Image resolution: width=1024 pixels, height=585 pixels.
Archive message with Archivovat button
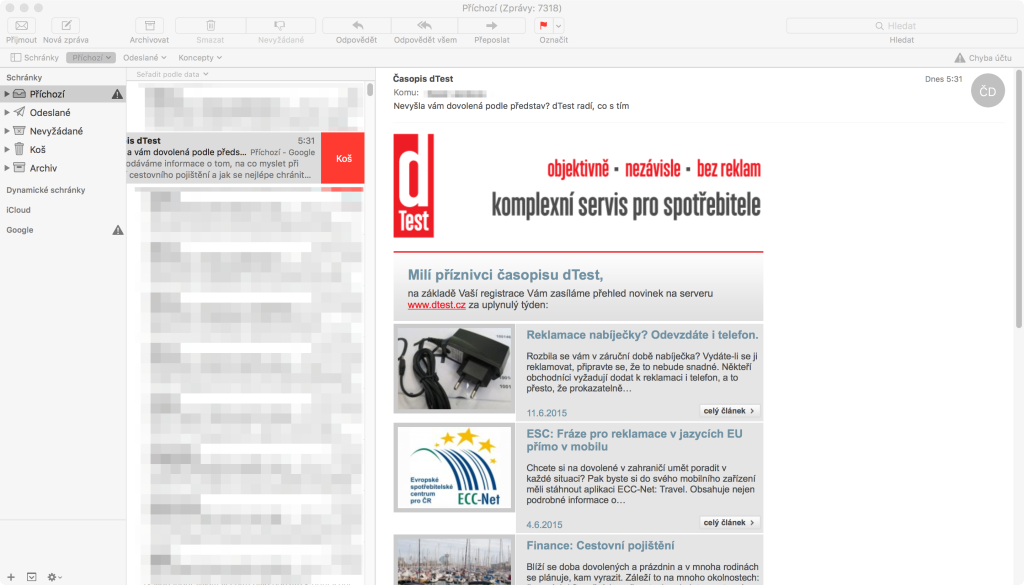click(x=150, y=25)
